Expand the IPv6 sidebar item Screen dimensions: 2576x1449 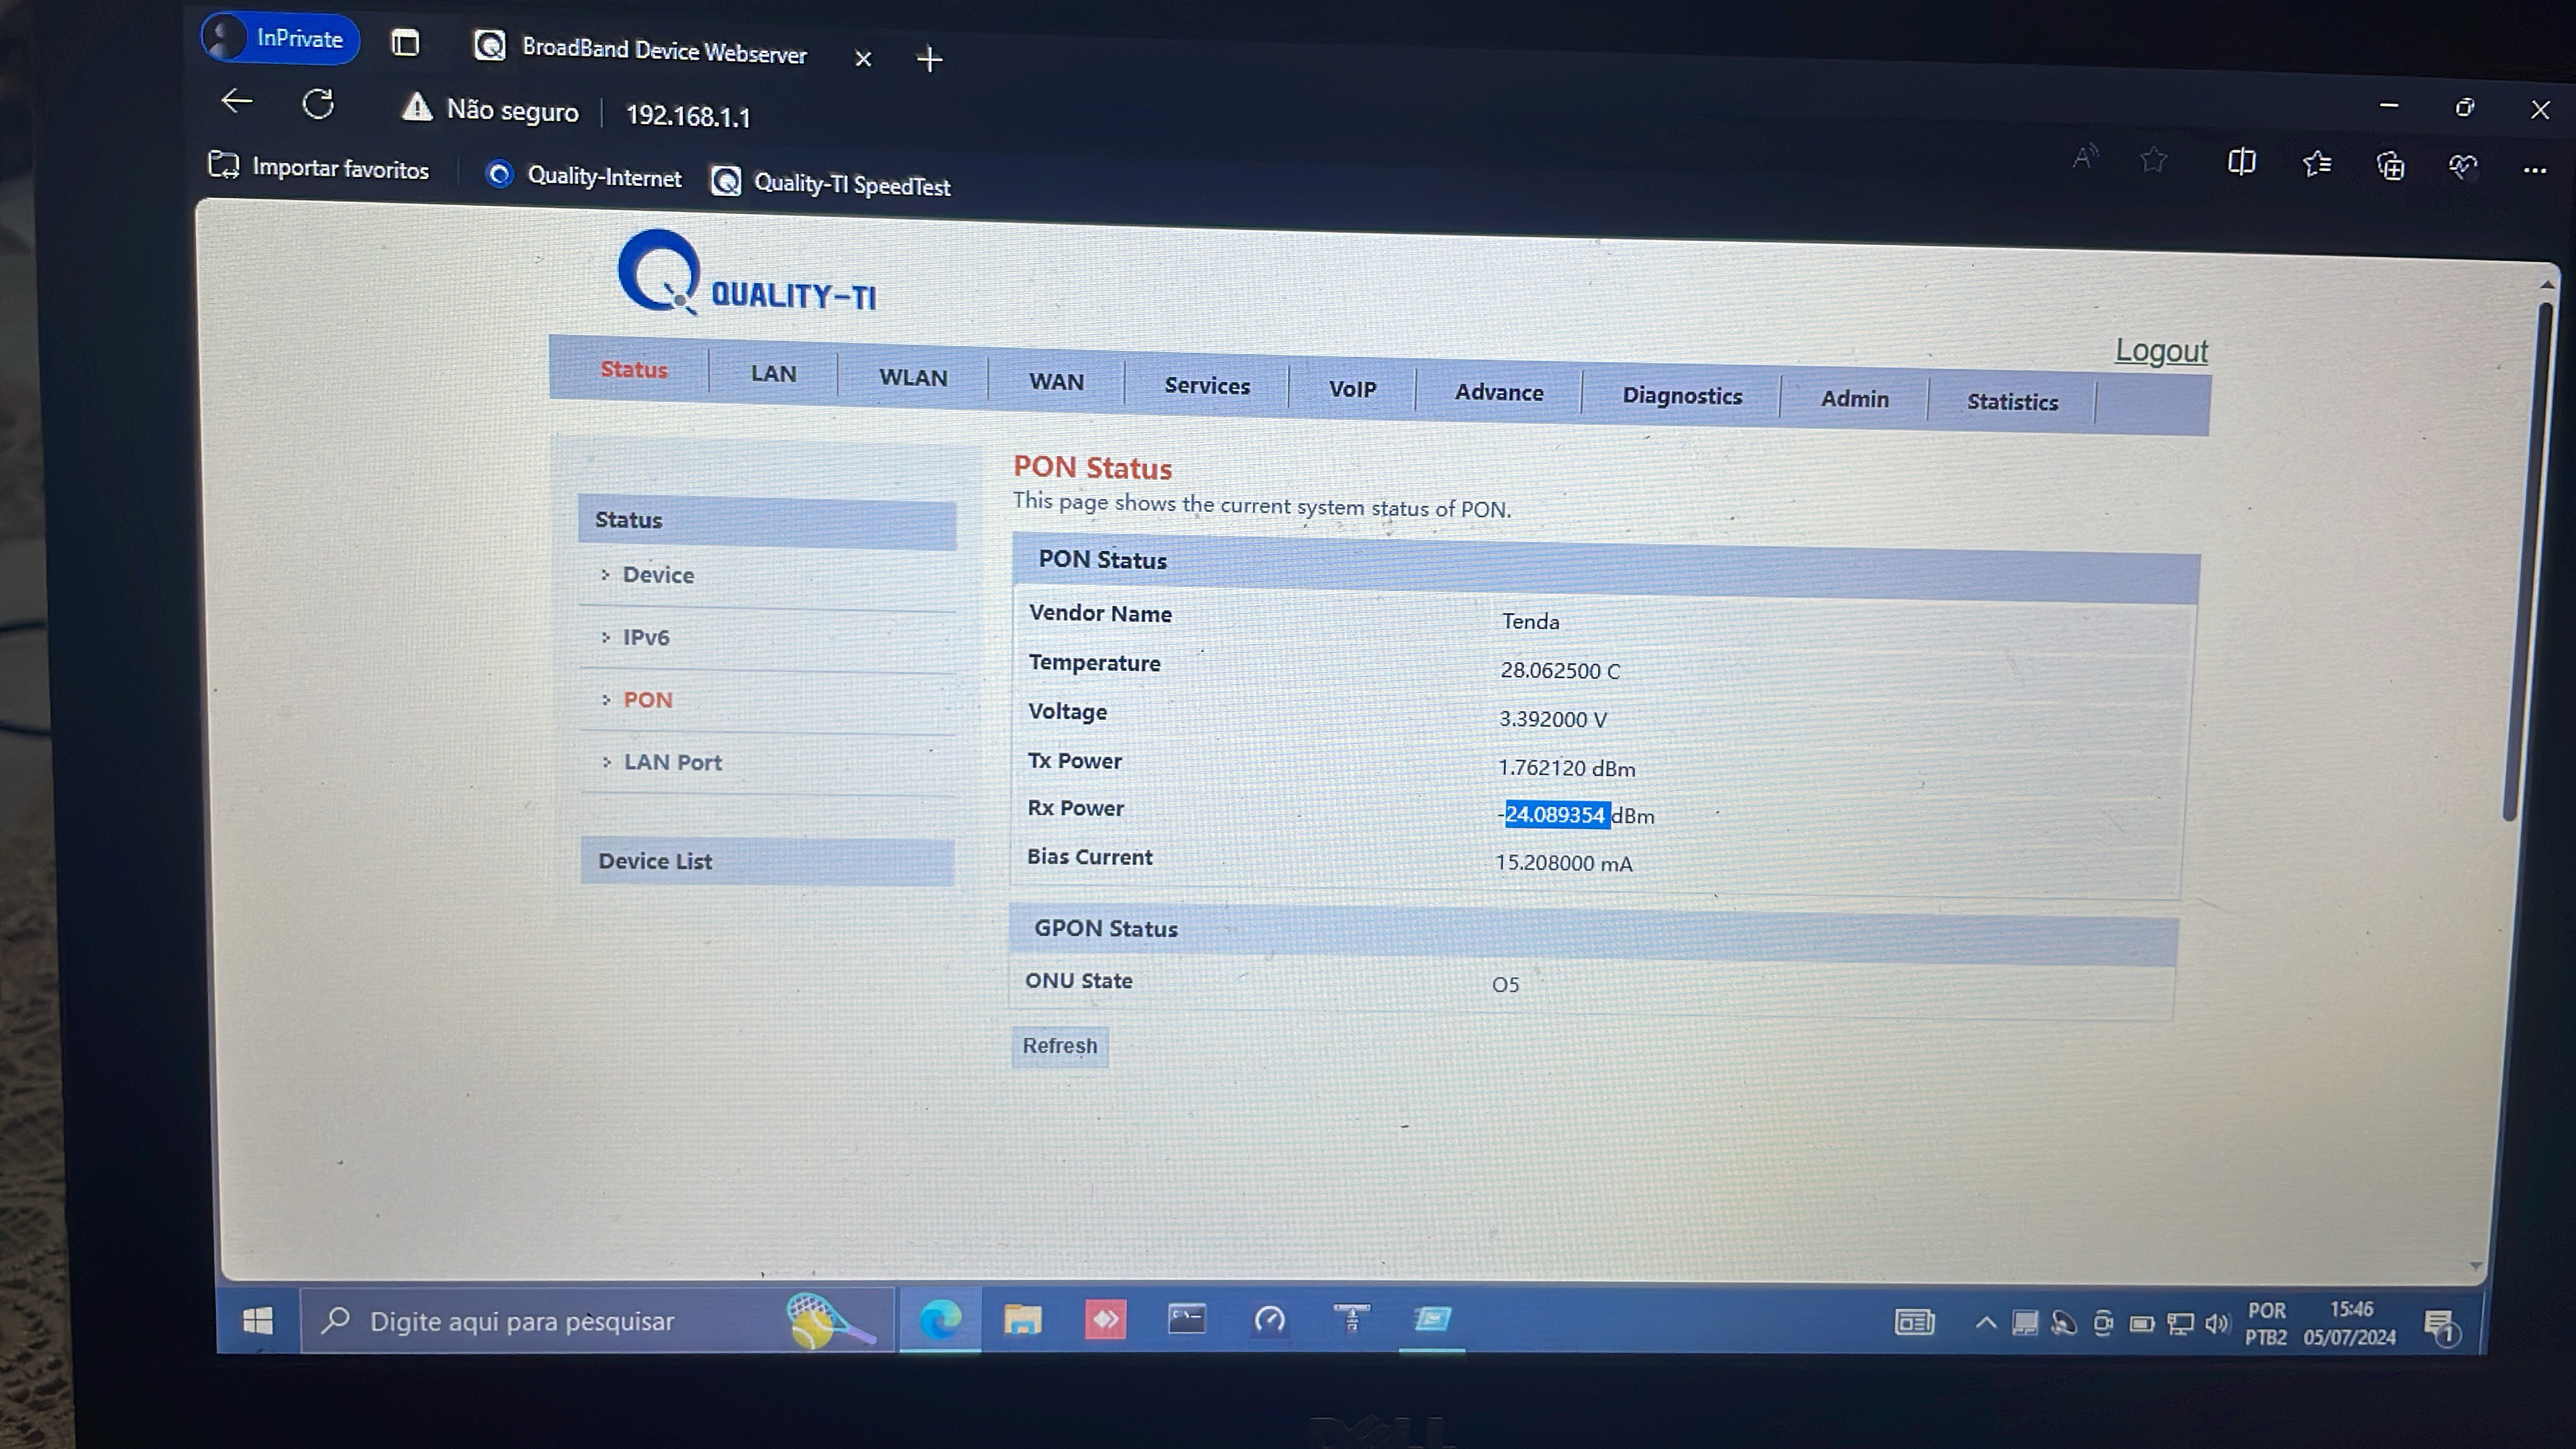(645, 637)
